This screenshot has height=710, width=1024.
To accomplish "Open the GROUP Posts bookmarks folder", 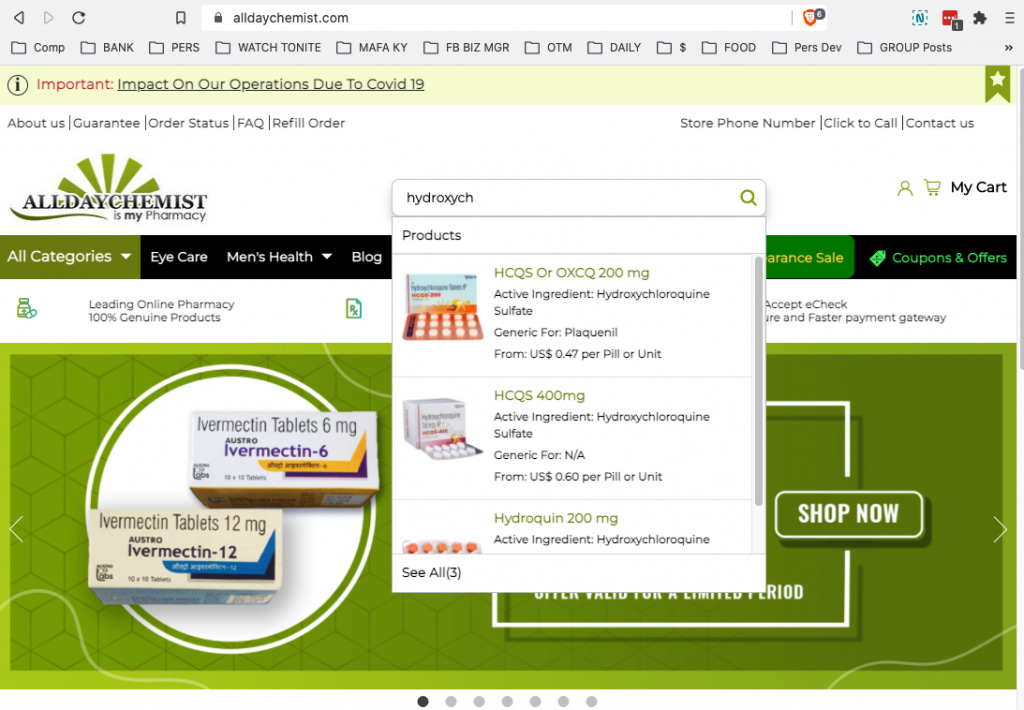I will pos(904,48).
